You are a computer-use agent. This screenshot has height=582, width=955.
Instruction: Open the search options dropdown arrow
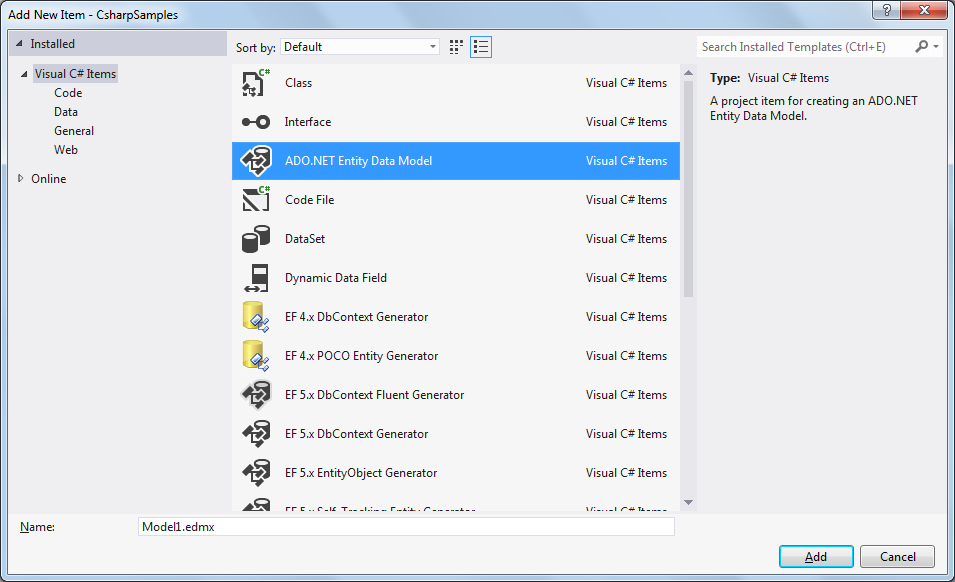point(936,47)
